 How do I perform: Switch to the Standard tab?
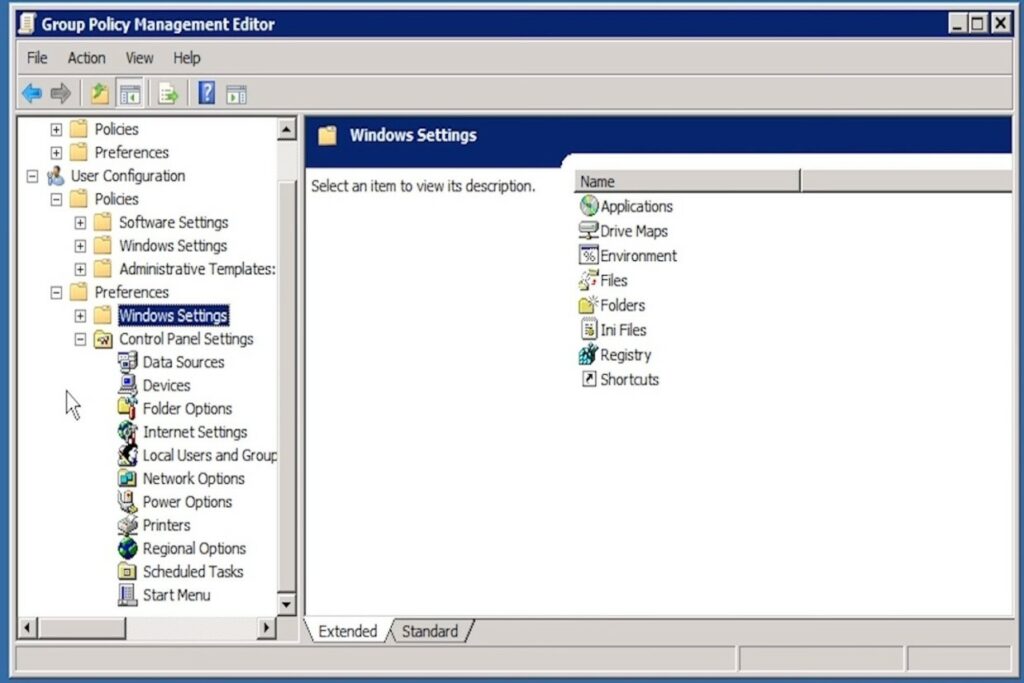coord(429,631)
